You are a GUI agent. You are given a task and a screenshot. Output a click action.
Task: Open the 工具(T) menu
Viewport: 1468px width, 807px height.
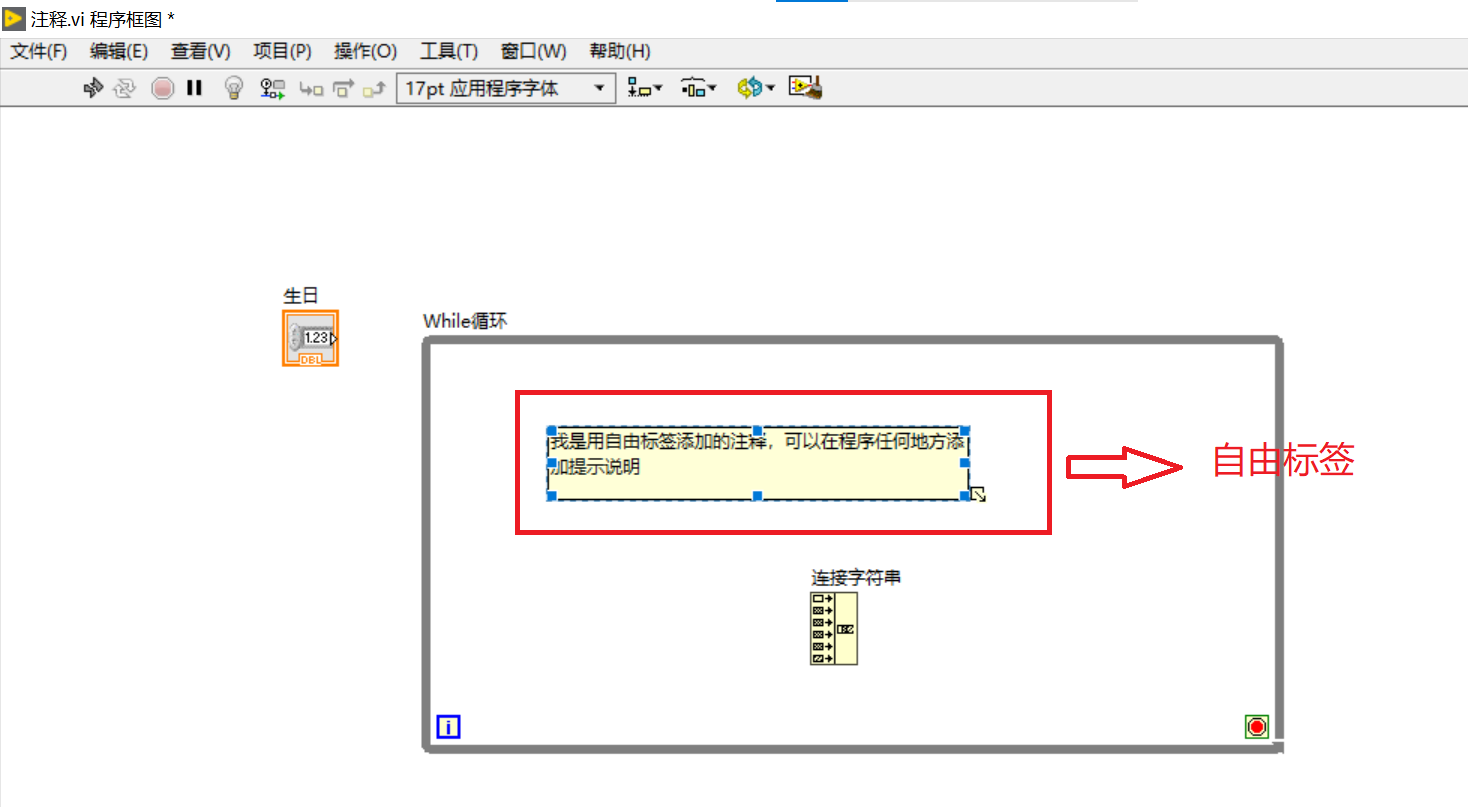449,51
